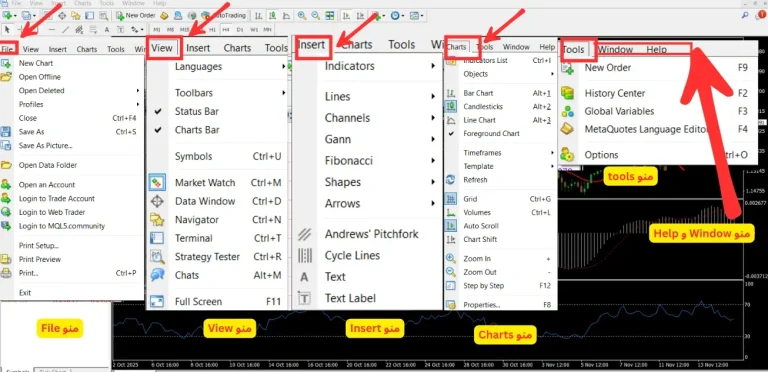The height and width of the screenshot is (372, 768).
Task: Click the Tile Windows icon in the toolbar
Action: tap(330, 16)
